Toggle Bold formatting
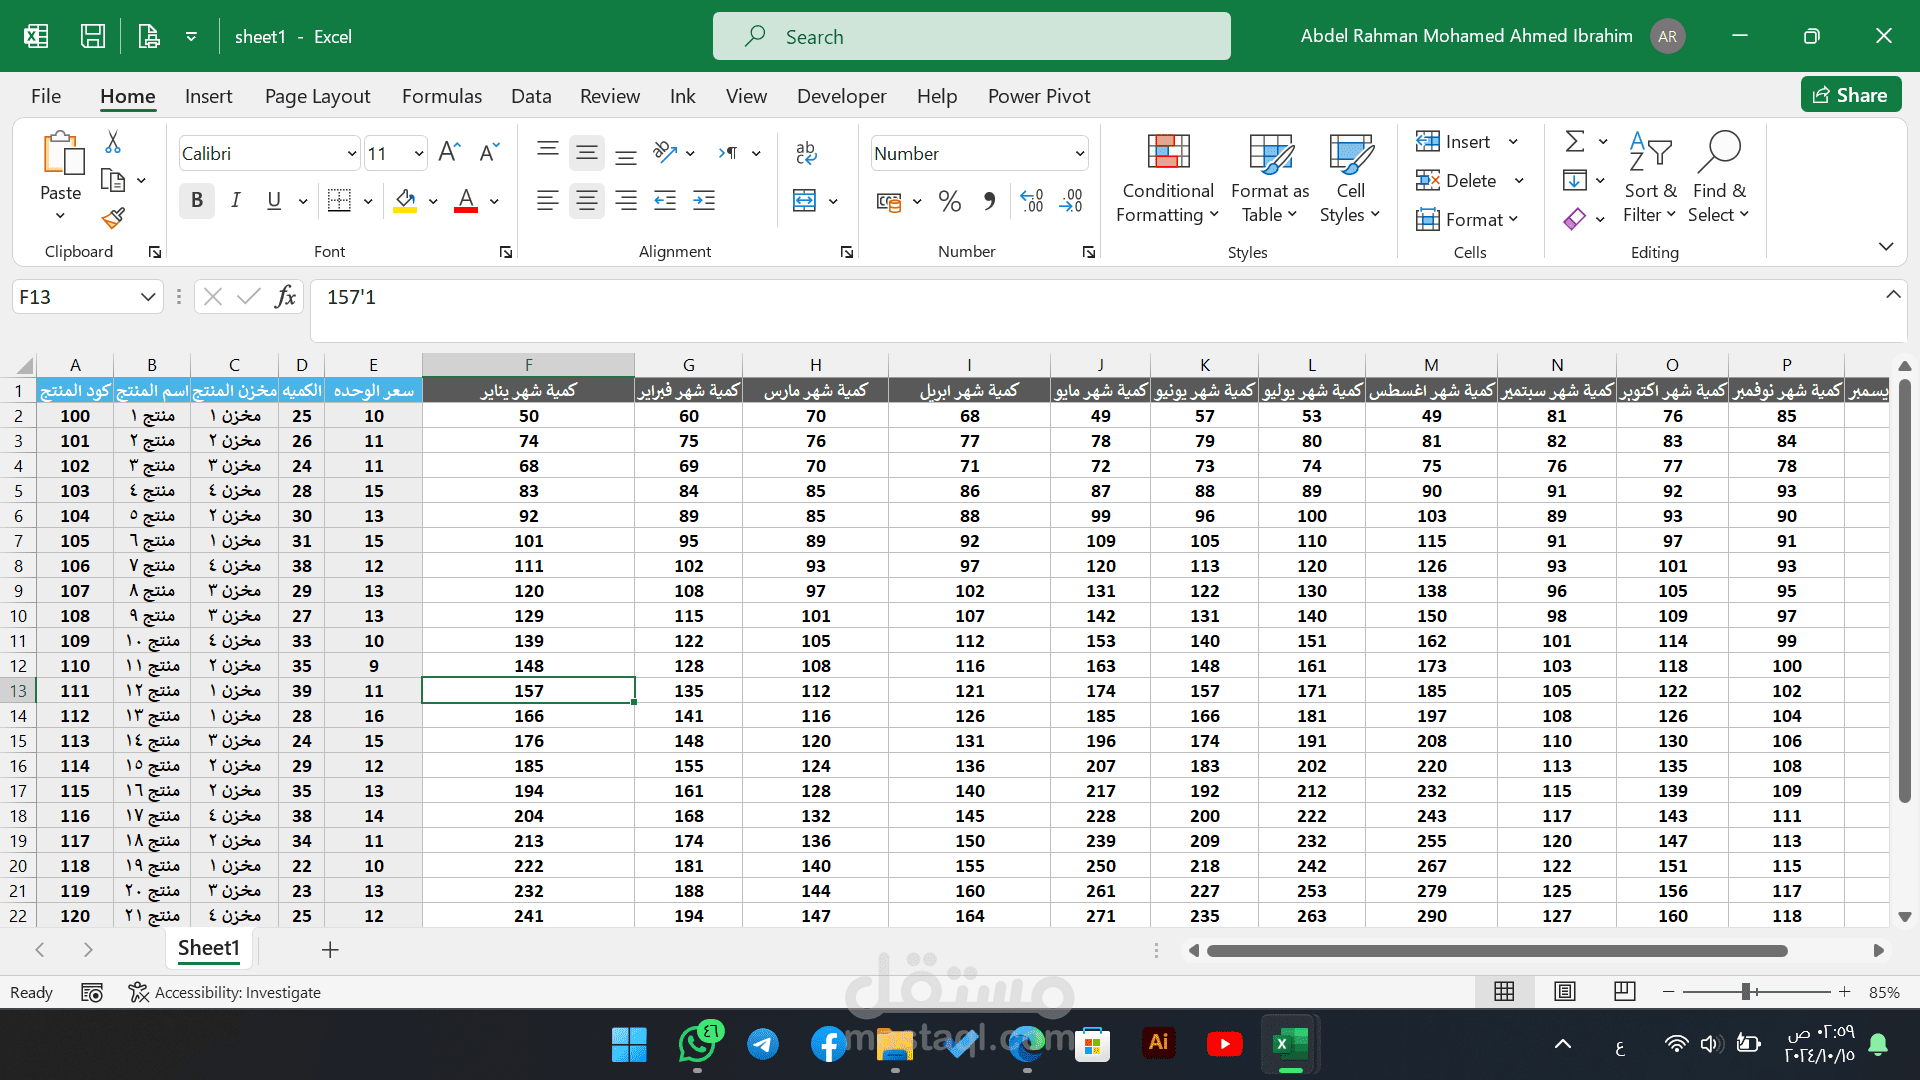Image resolution: width=1920 pixels, height=1080 pixels. click(x=197, y=201)
